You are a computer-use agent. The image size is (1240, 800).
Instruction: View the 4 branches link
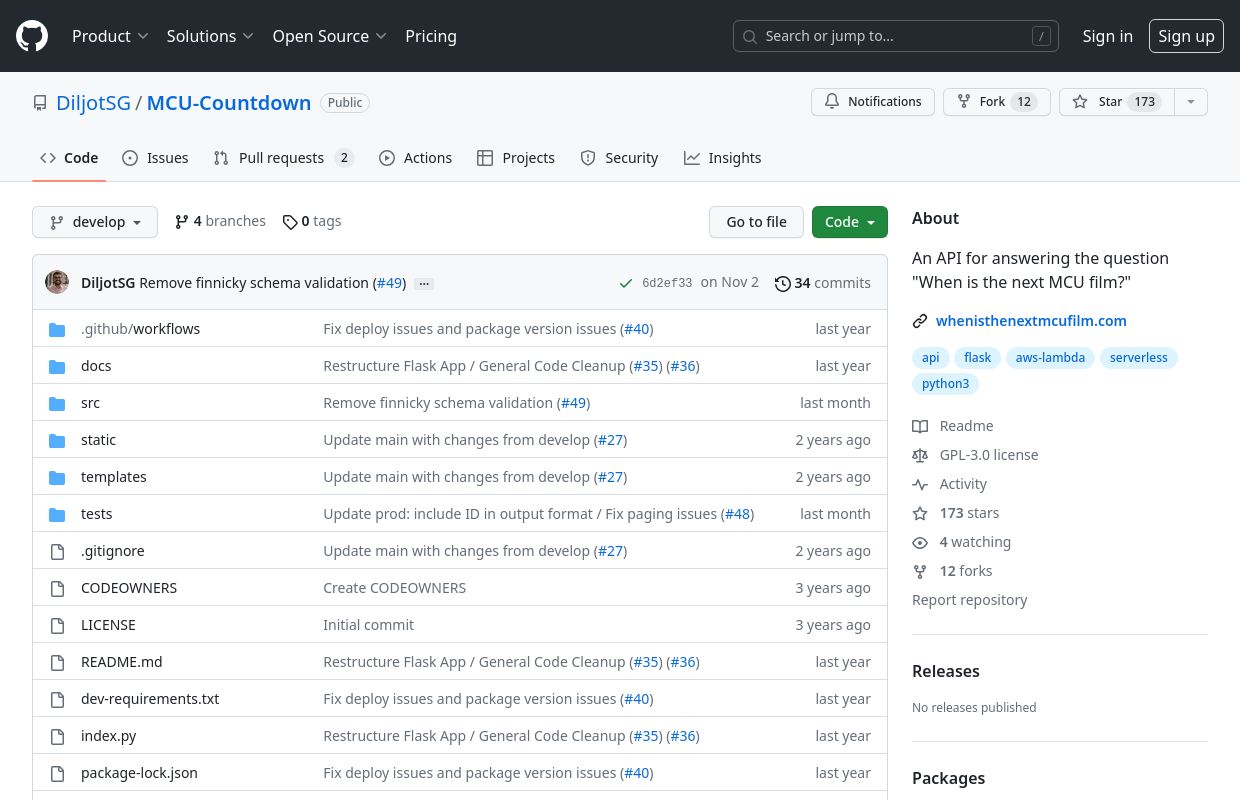coord(220,221)
